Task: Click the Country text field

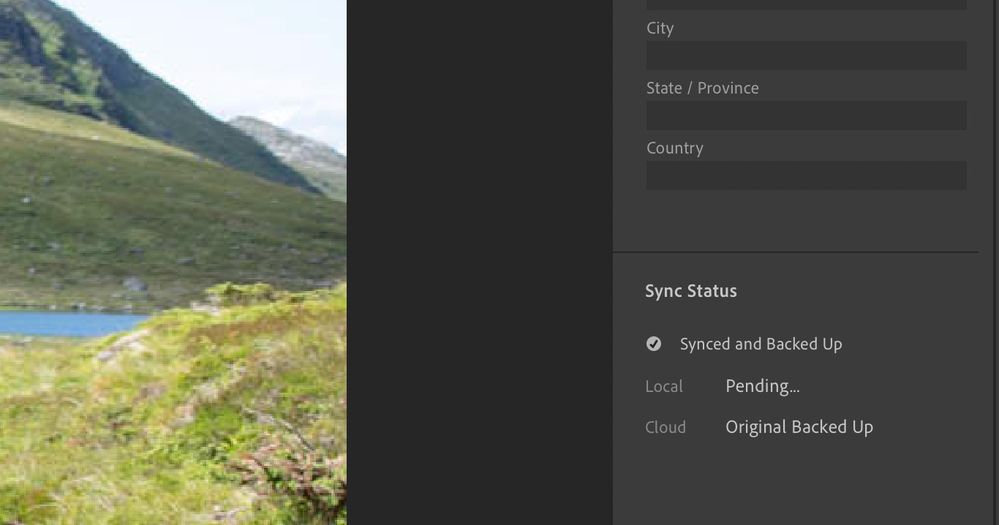Action: coord(806,176)
